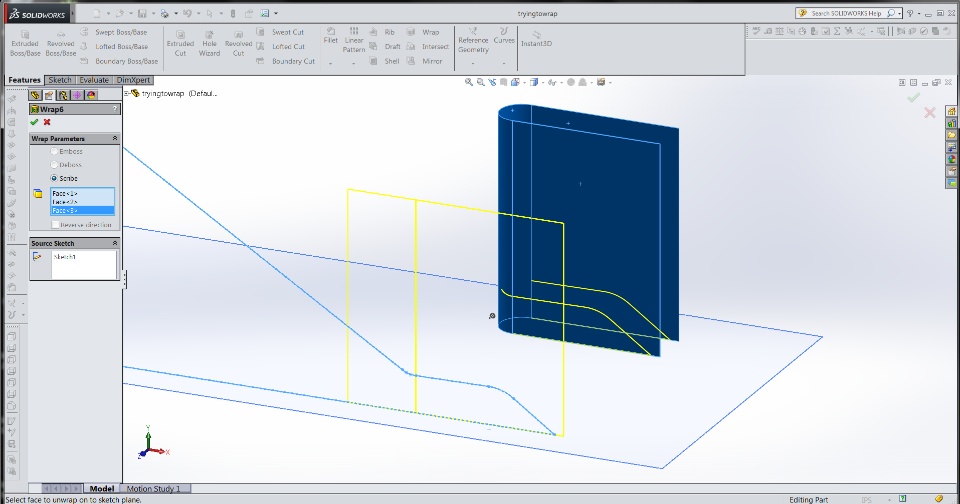Open Reference Geometry tool

(x=473, y=40)
